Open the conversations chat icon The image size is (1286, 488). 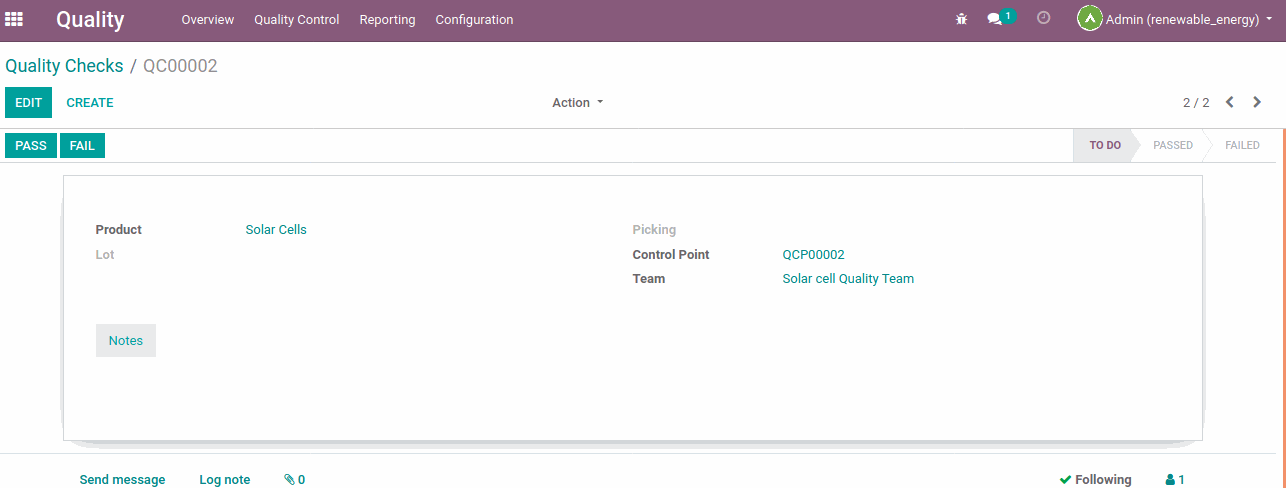pos(994,19)
